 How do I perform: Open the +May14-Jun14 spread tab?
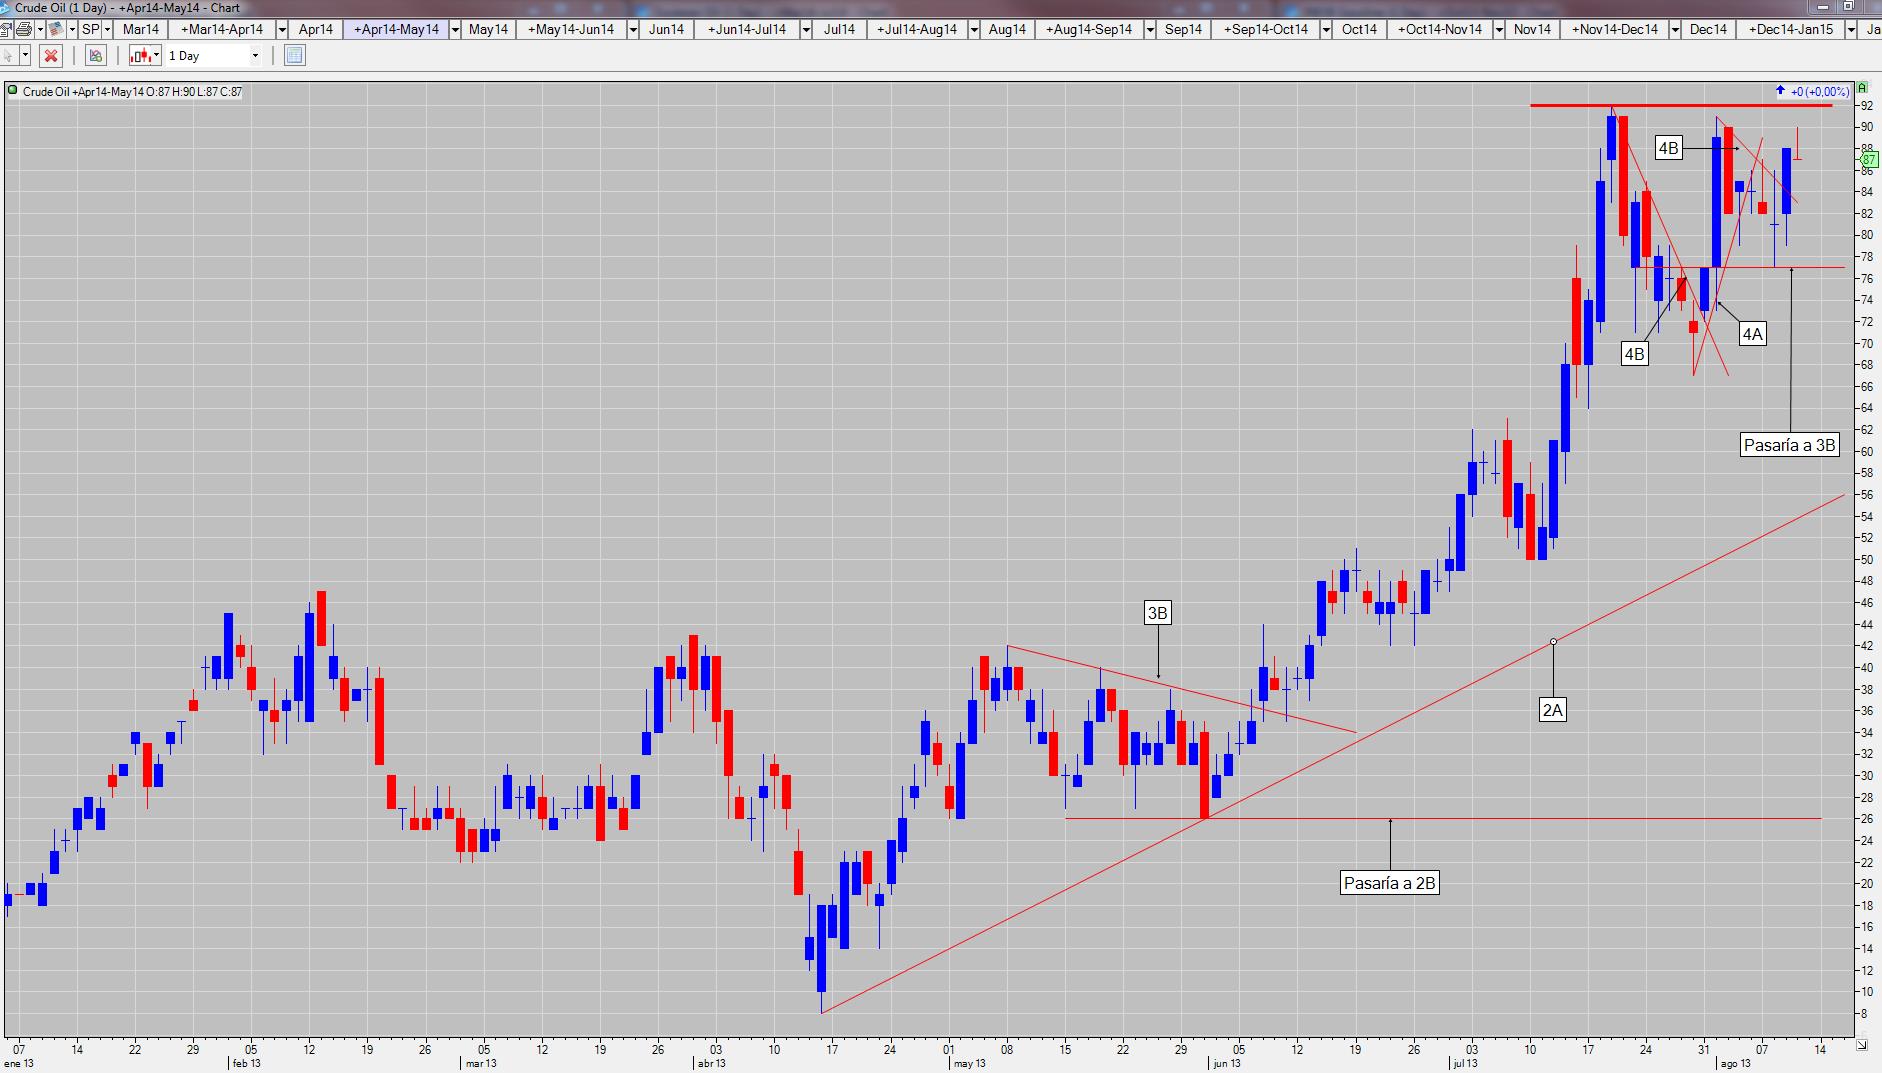click(571, 29)
